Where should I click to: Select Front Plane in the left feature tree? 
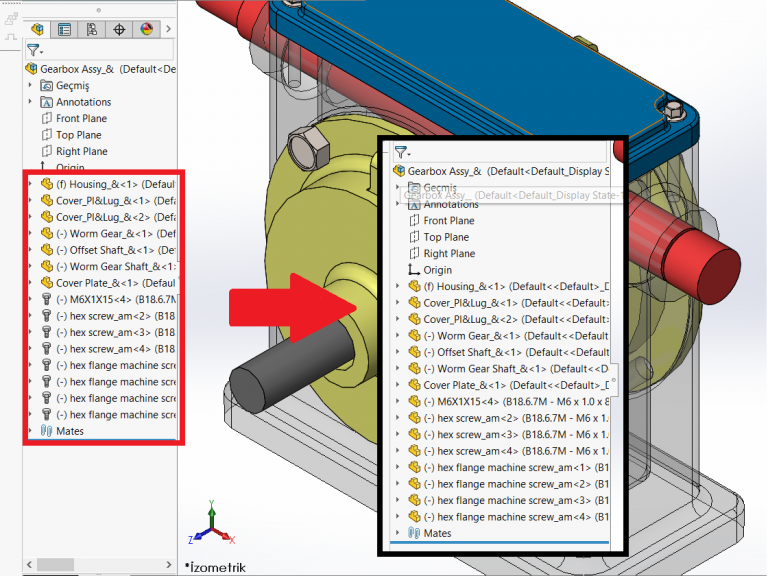pos(80,119)
